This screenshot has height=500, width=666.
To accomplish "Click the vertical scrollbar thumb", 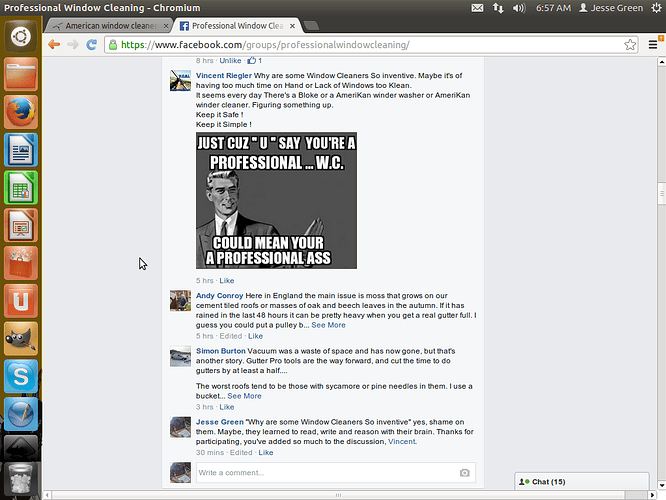I will [661, 194].
